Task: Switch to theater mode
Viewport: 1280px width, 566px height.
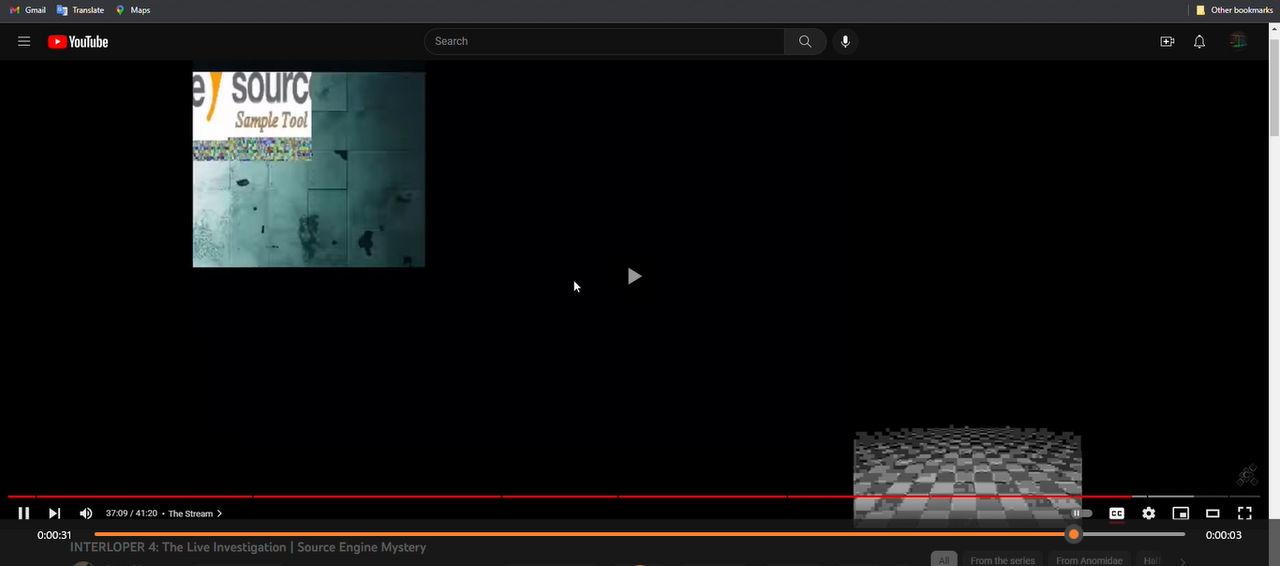Action: 1213,513
